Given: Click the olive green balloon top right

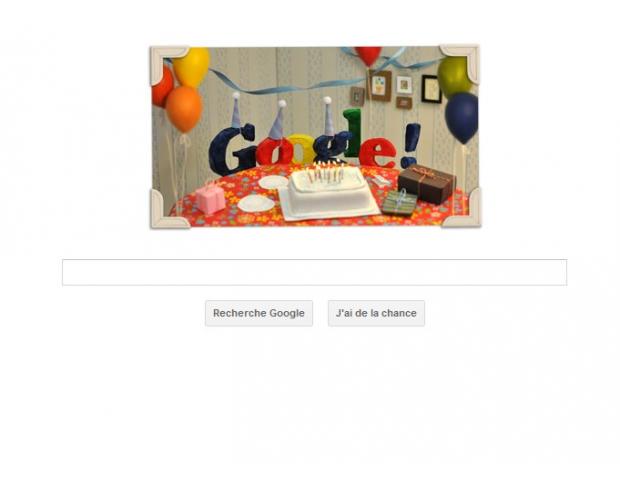Looking at the screenshot, I should click(454, 77).
